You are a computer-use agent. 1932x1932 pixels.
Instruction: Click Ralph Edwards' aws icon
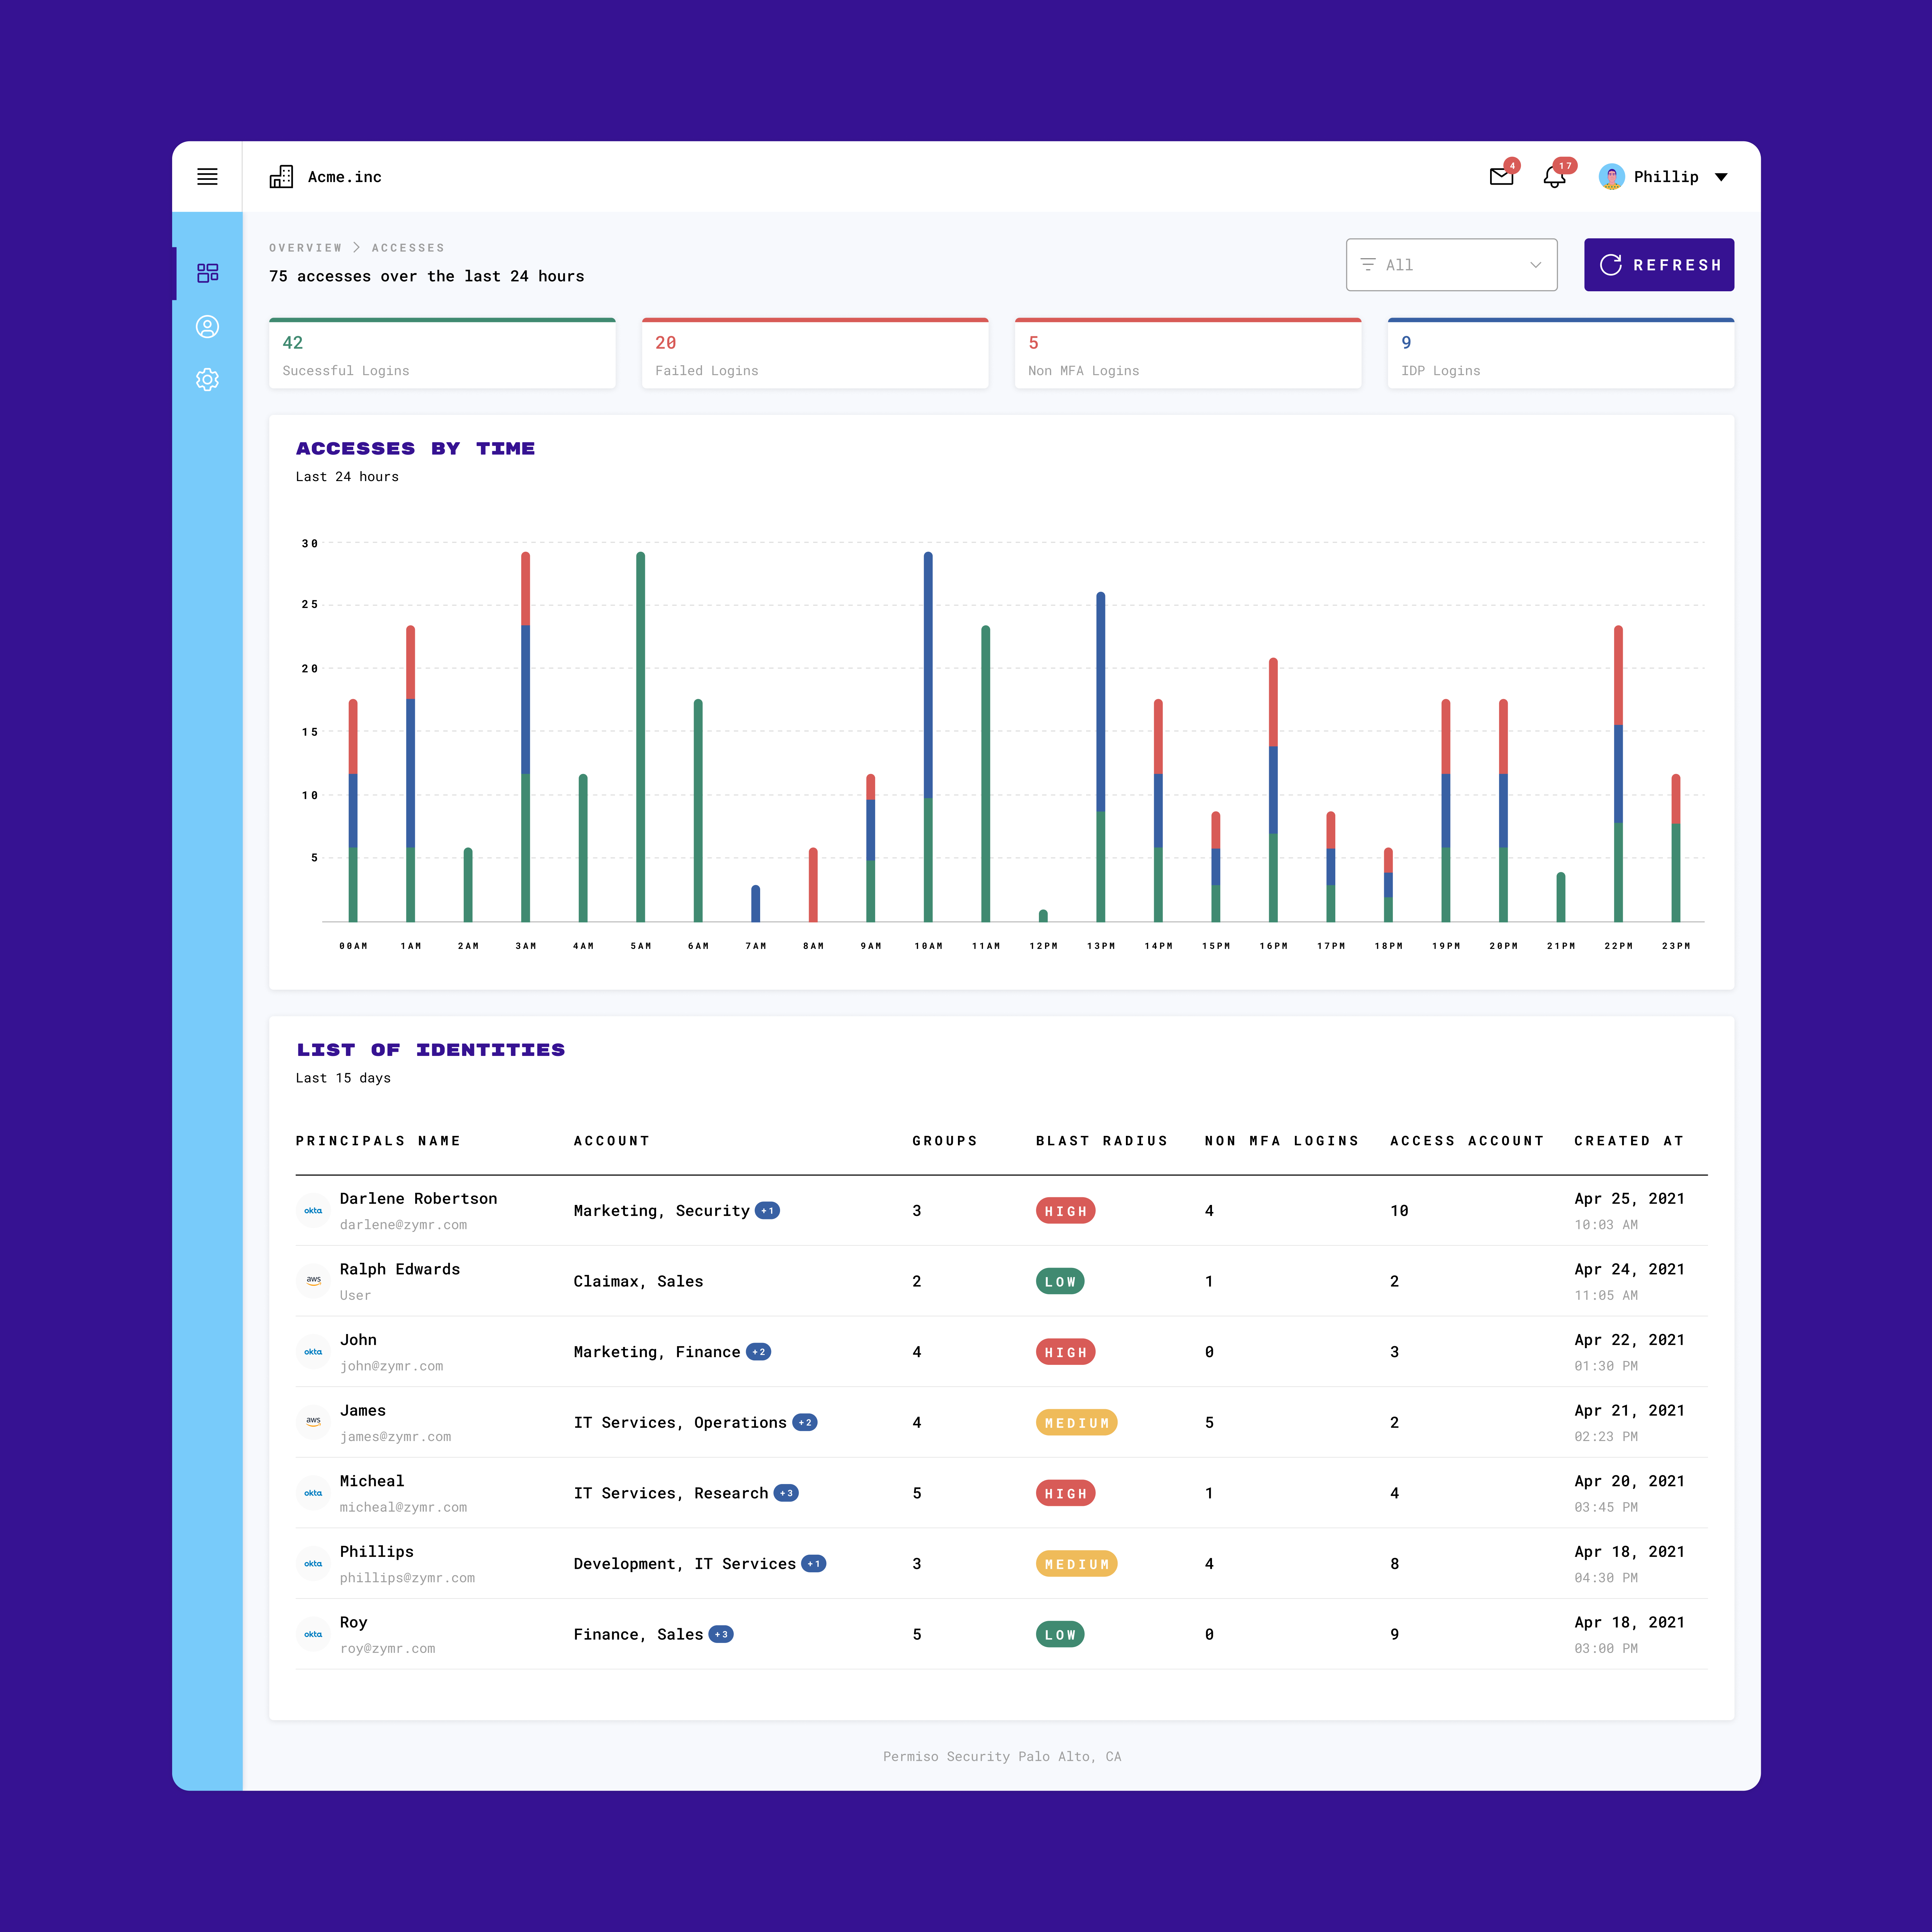[313, 1281]
